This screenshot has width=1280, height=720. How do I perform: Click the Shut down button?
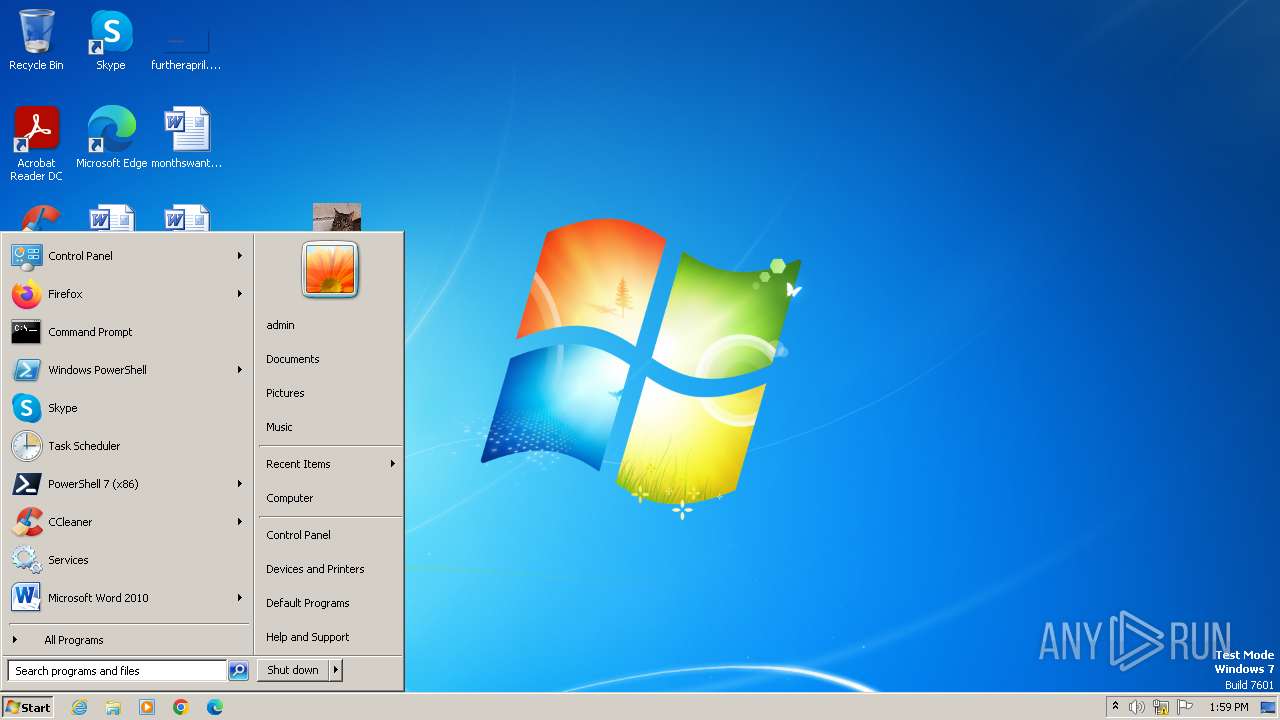click(x=293, y=670)
